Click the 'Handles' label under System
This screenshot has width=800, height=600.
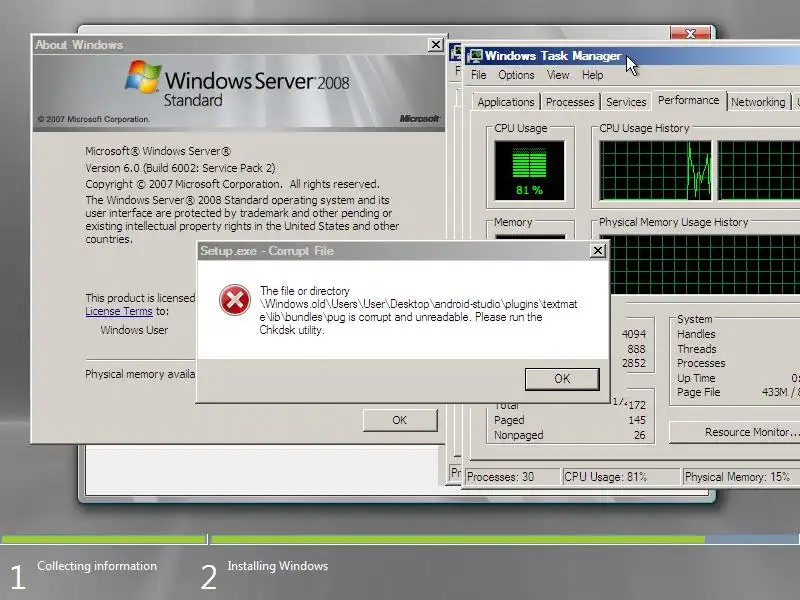coord(696,334)
